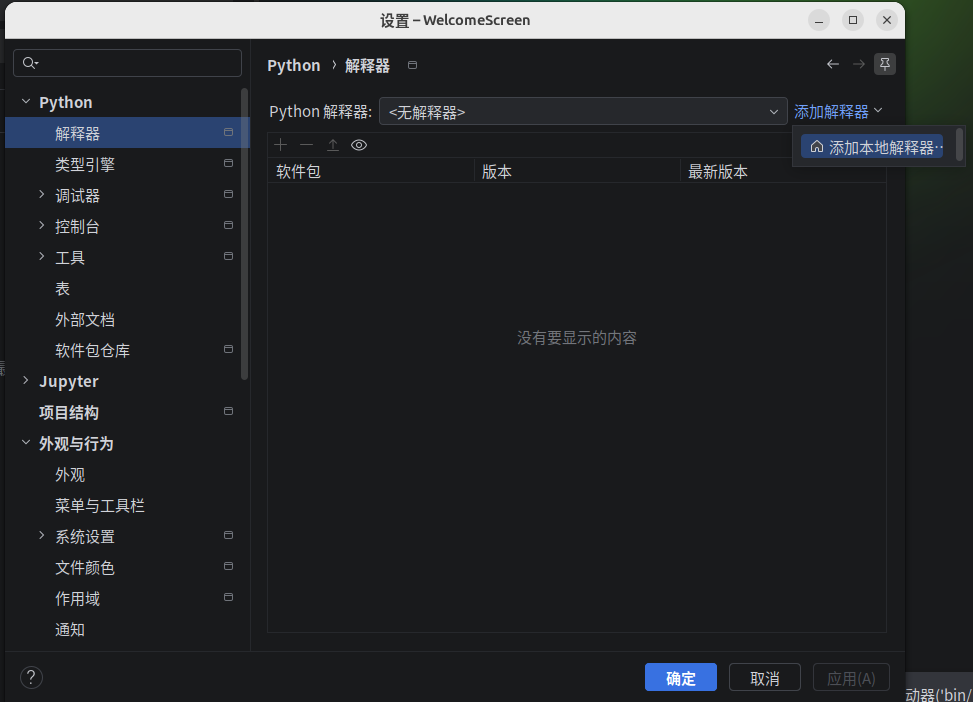Screen dimensions: 973x702
Task: Click the 软件包 column header
Action: pyautogui.click(x=371, y=171)
